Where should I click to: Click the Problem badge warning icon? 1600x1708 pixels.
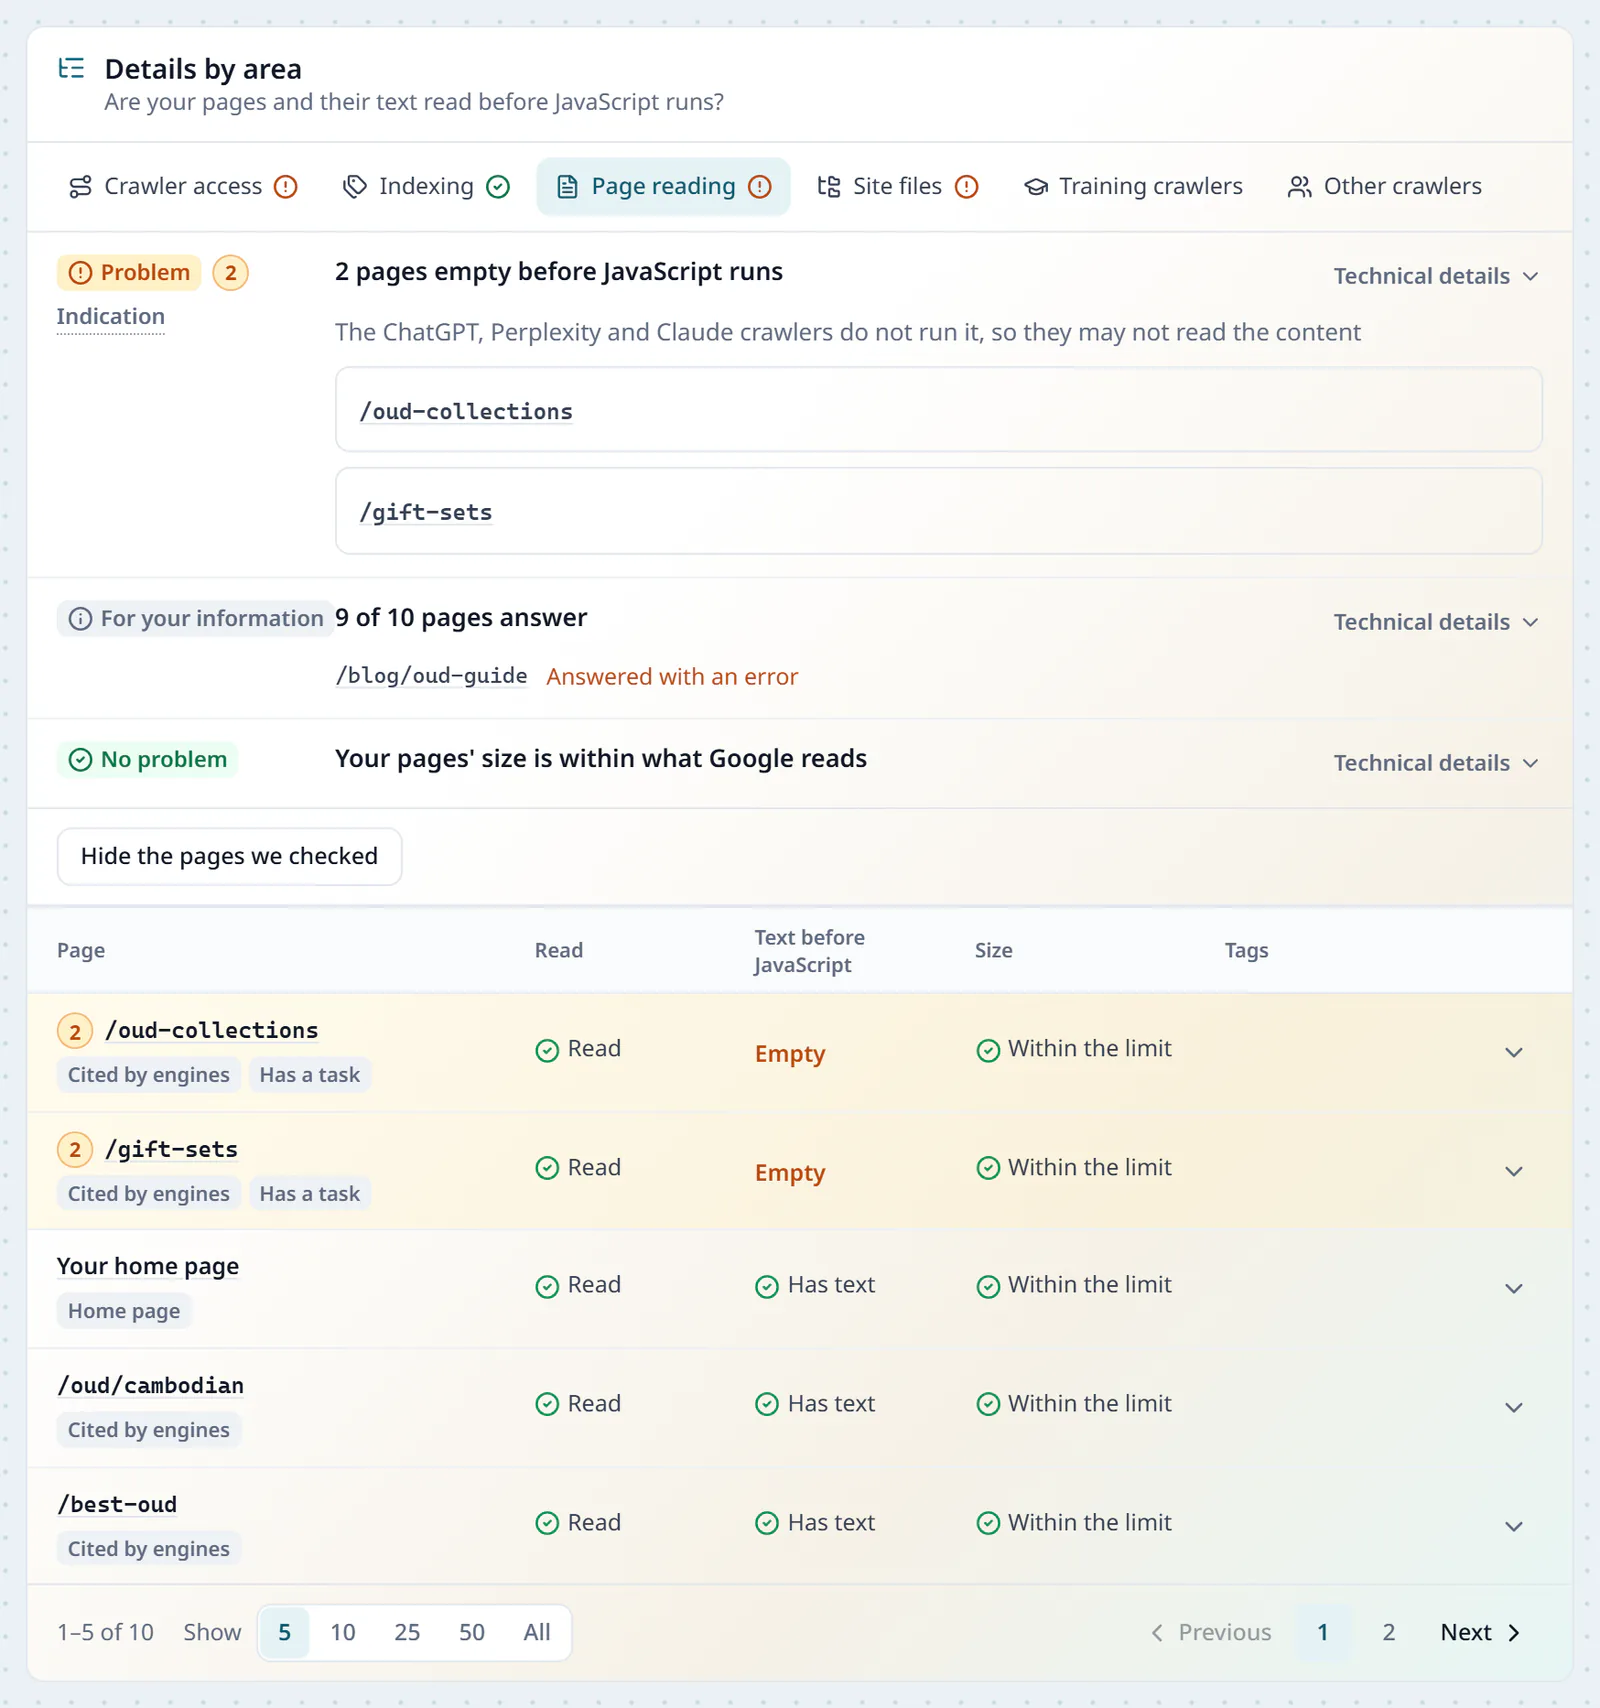coord(80,273)
